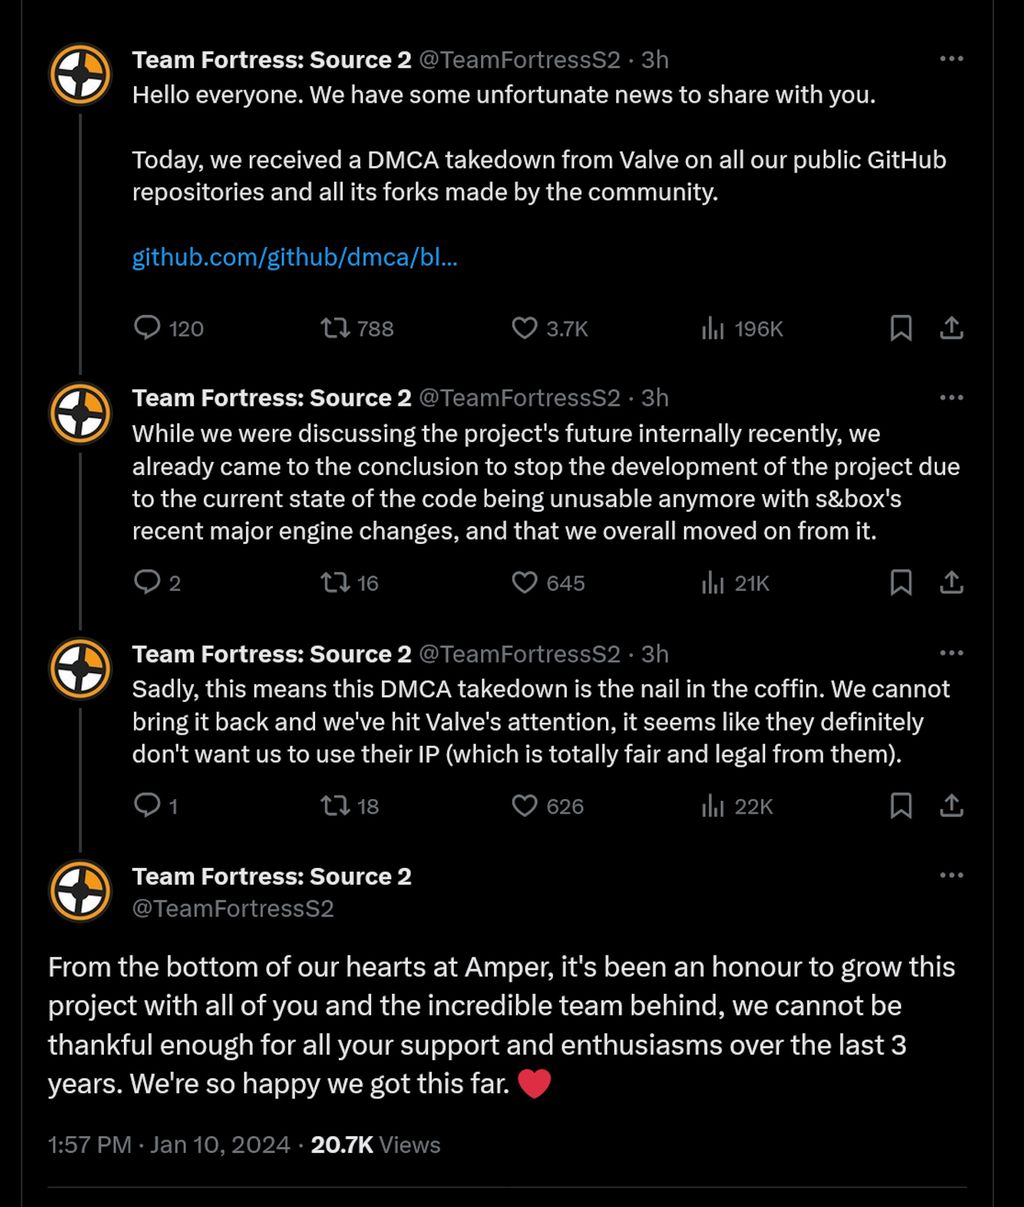Click the 3h timestamp on the second tweet
The width and height of the screenshot is (1024, 1207).
pyautogui.click(x=655, y=397)
